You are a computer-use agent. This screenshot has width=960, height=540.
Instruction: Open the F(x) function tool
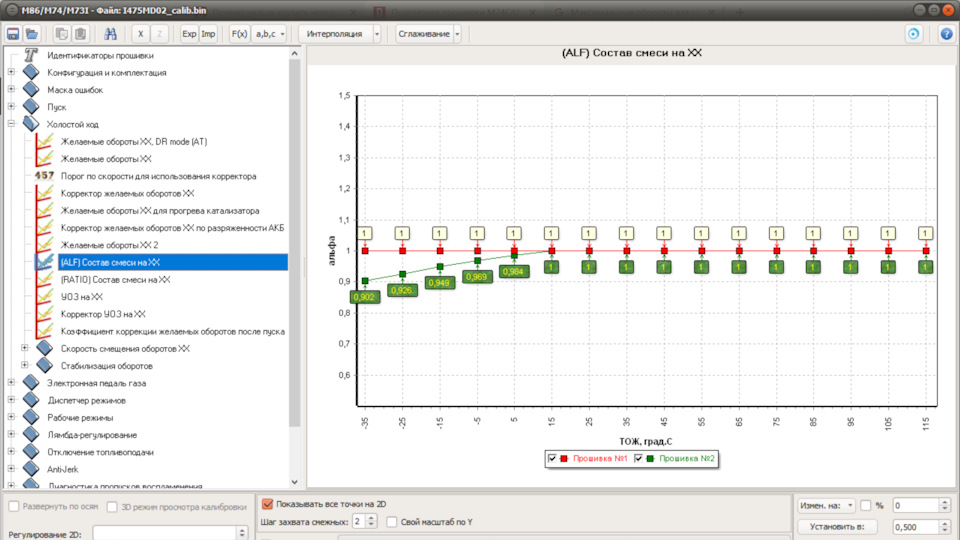tap(239, 34)
